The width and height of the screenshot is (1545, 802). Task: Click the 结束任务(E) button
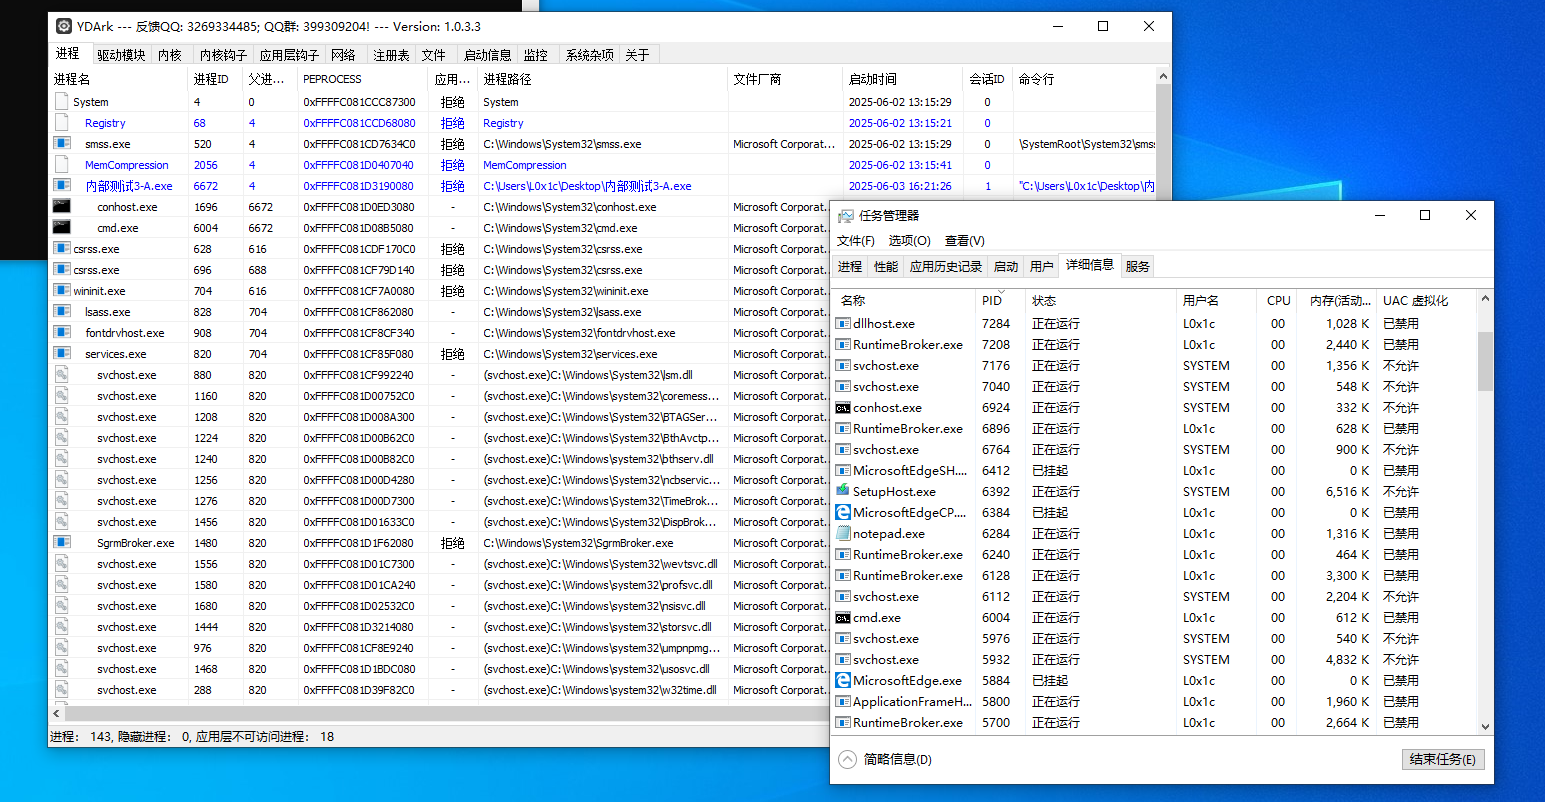pyautogui.click(x=1442, y=759)
